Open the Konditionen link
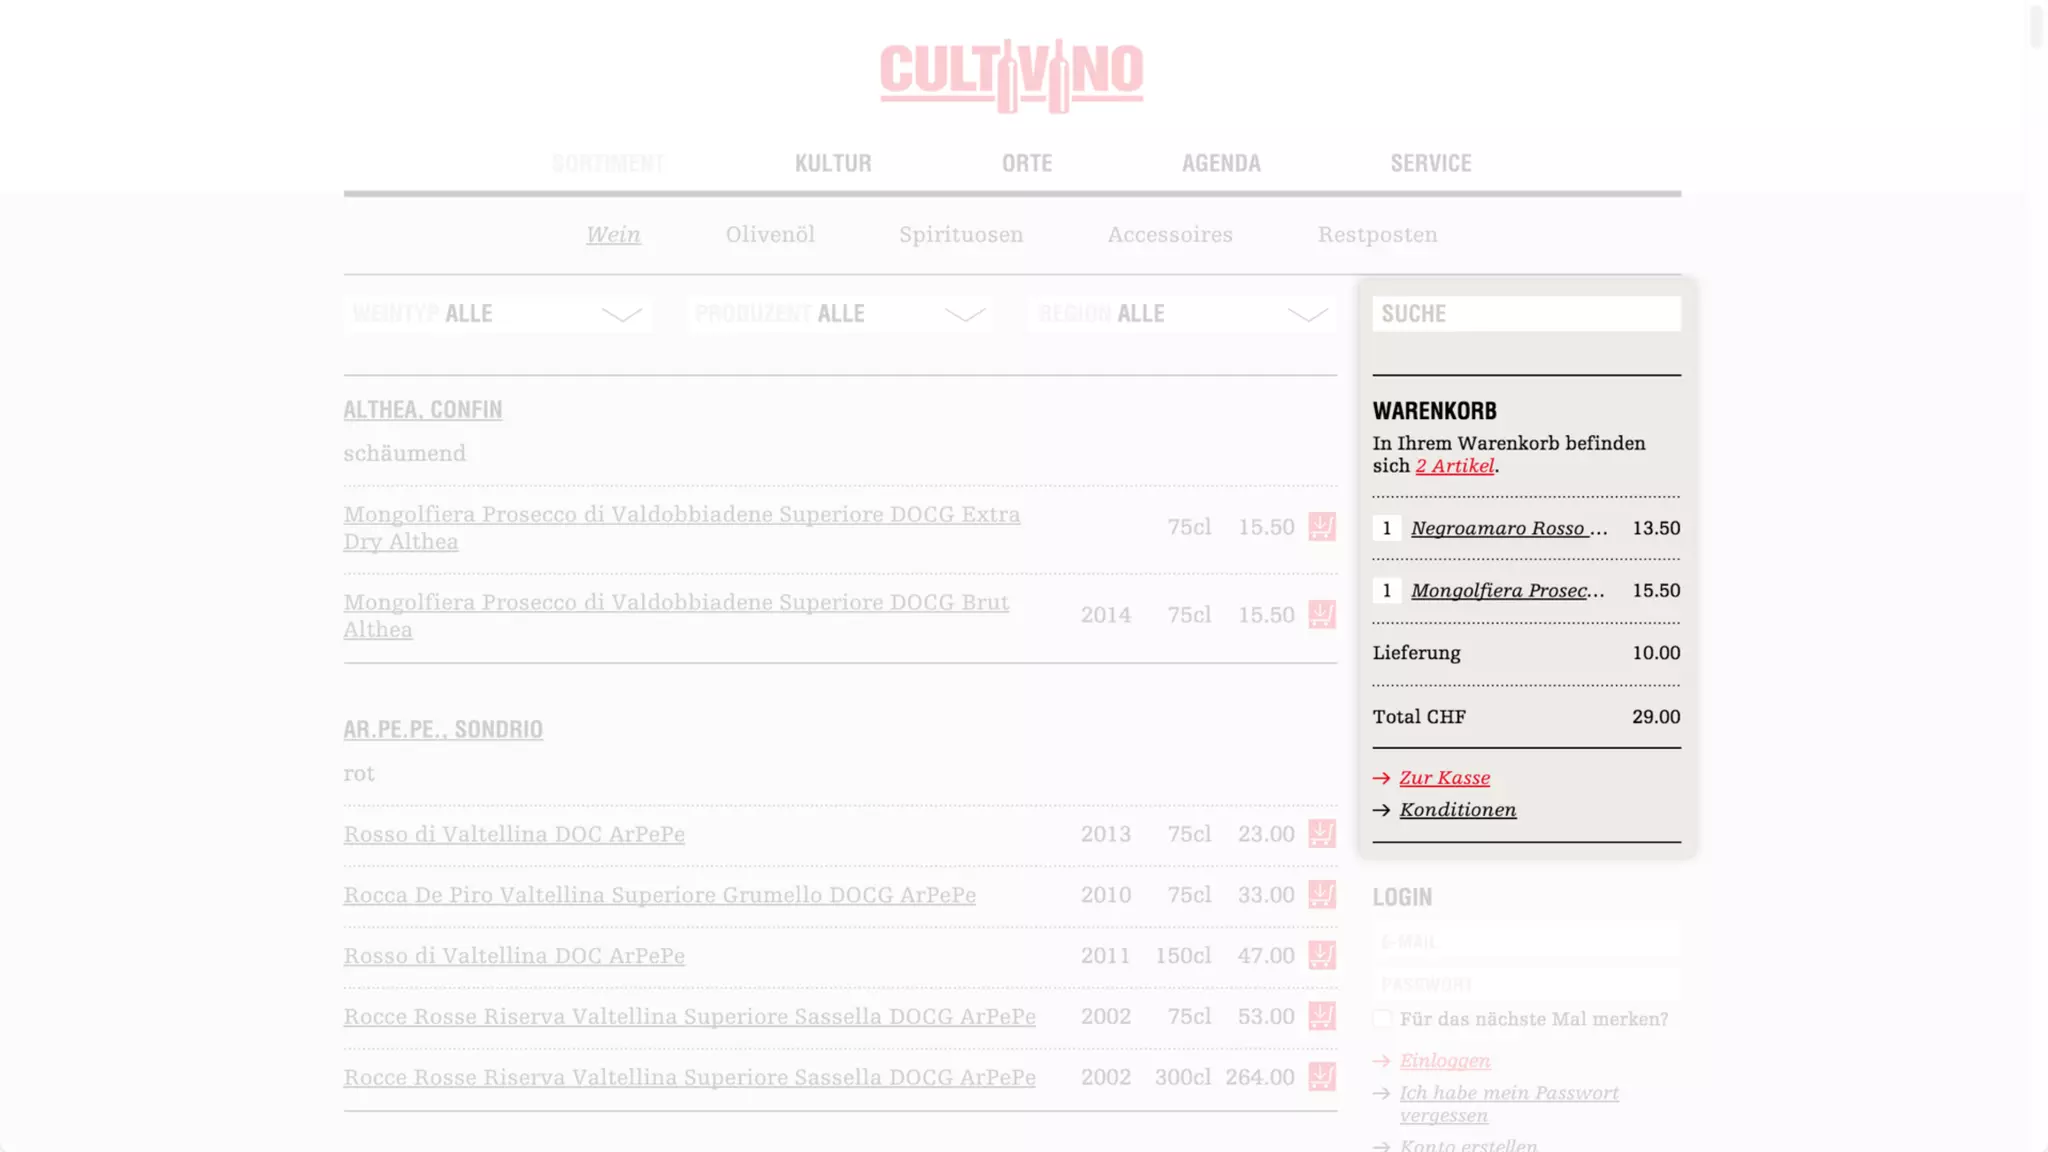The image size is (2048, 1152). tap(1457, 810)
